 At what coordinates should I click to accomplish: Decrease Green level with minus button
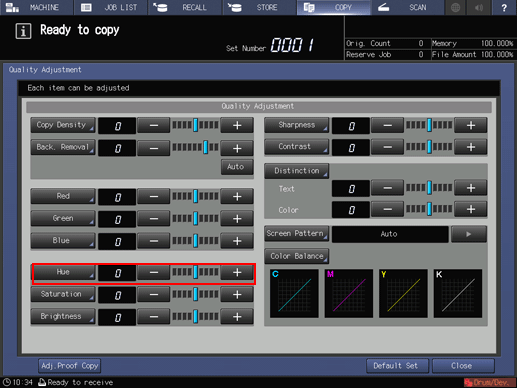154,219
